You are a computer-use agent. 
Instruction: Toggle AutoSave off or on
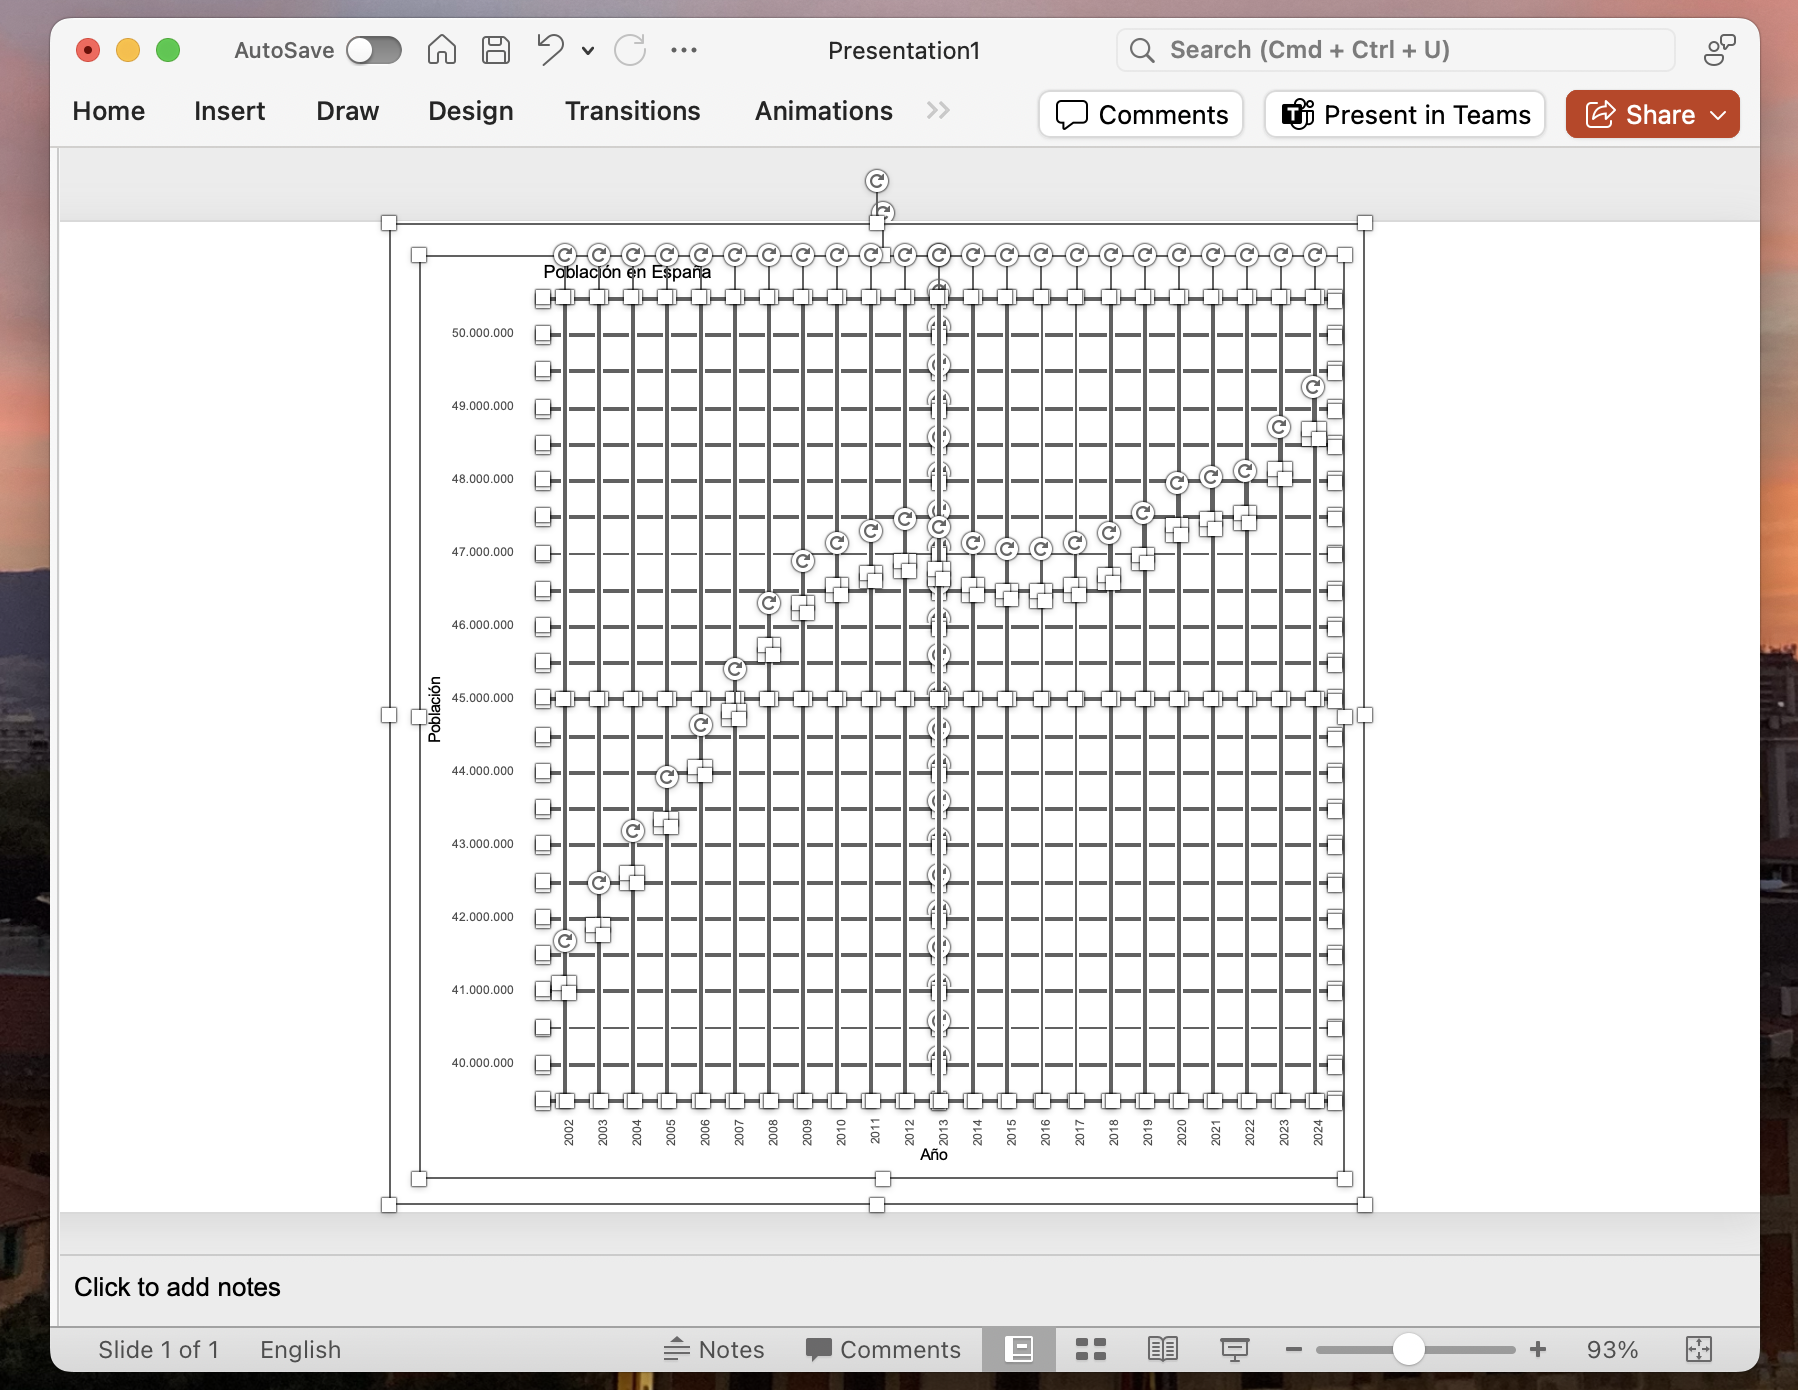374,50
